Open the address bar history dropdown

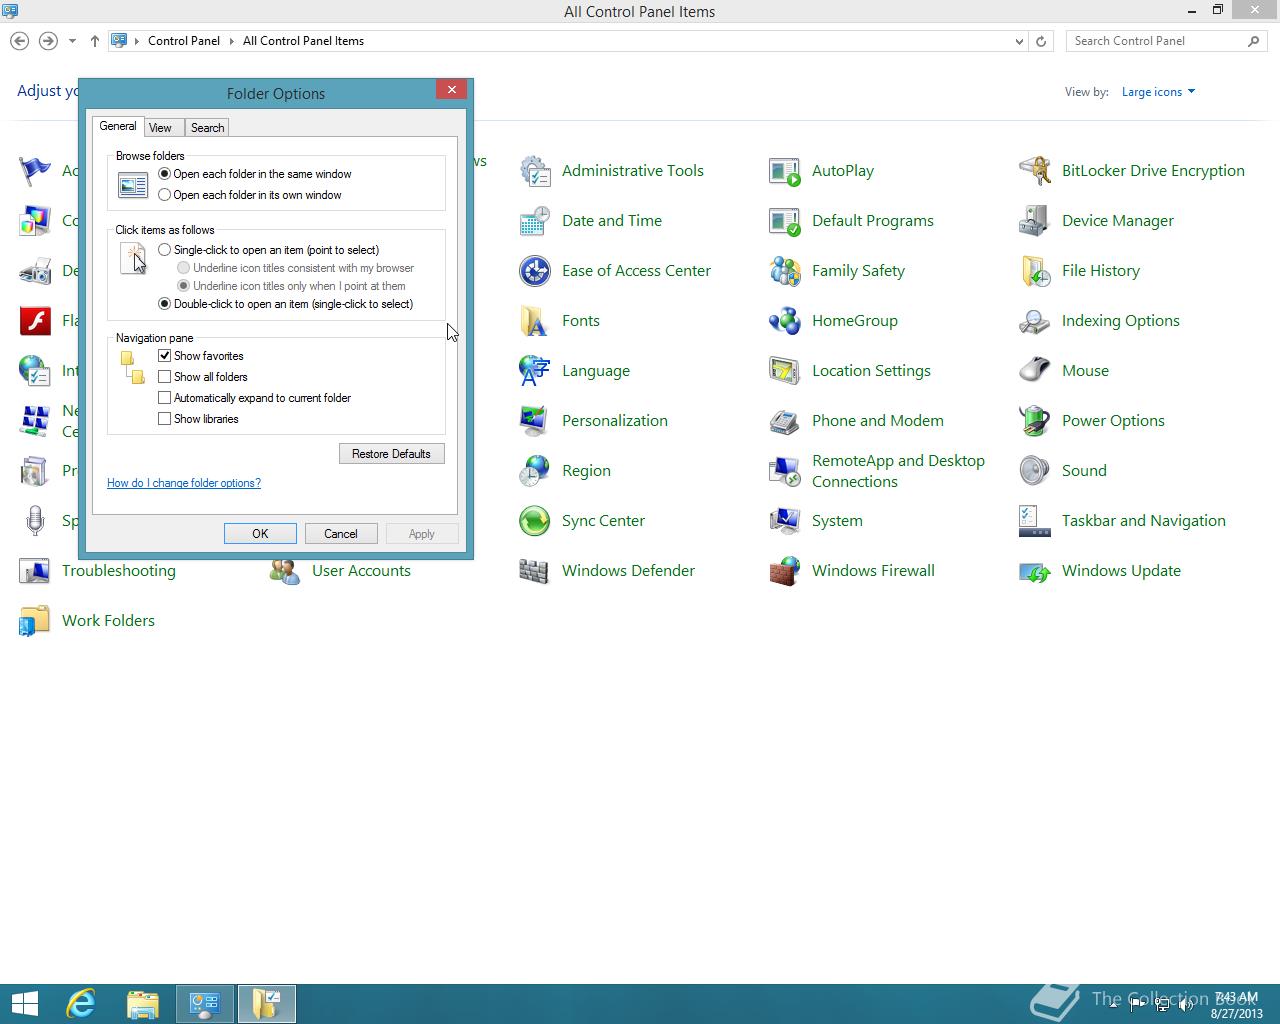click(1019, 41)
